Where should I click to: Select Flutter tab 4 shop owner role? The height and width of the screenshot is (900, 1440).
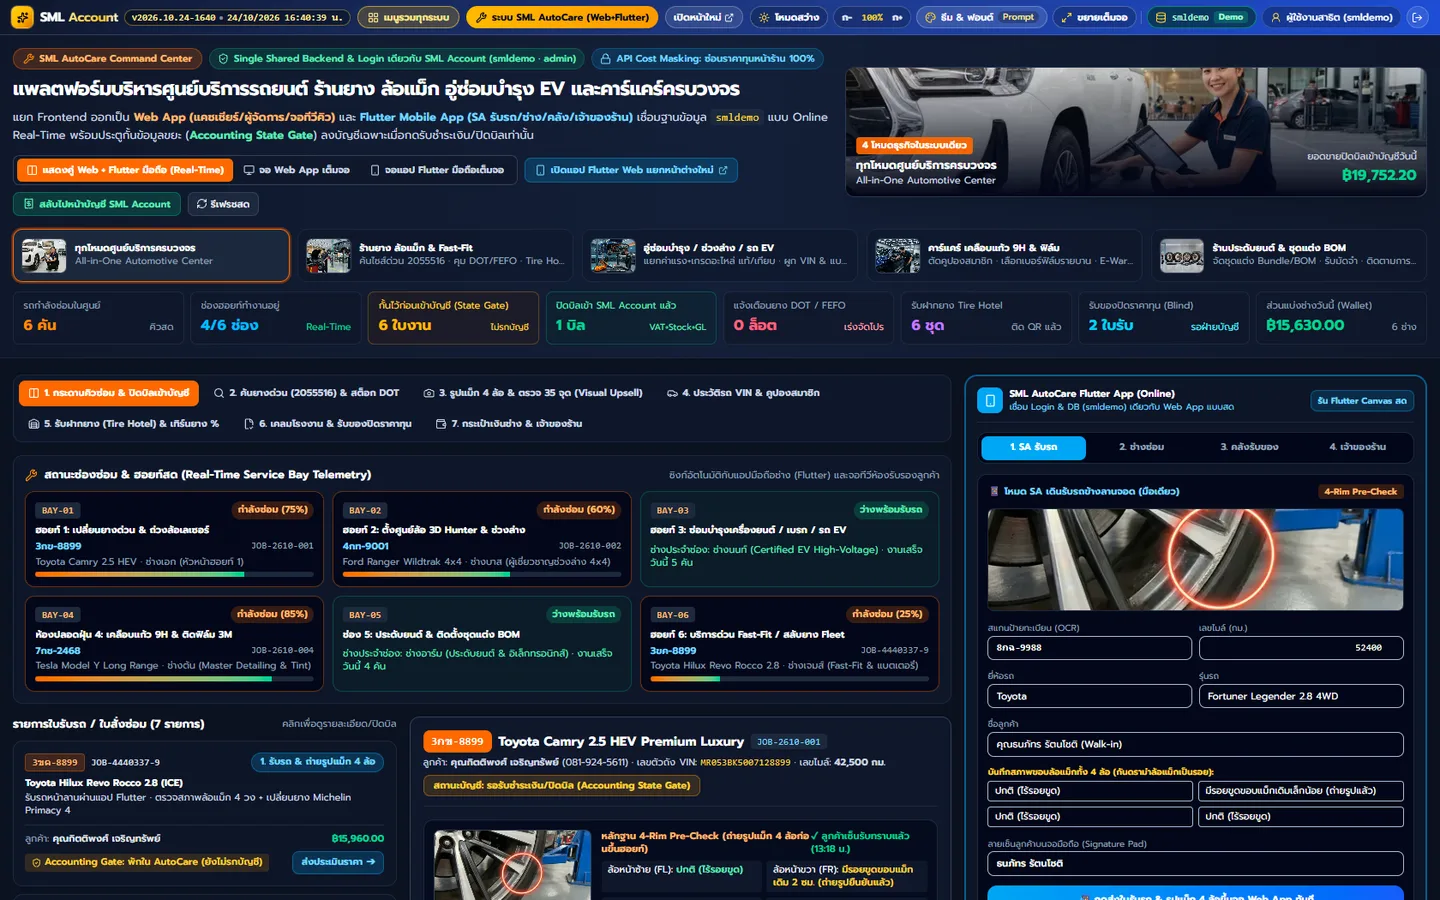pos(1357,447)
